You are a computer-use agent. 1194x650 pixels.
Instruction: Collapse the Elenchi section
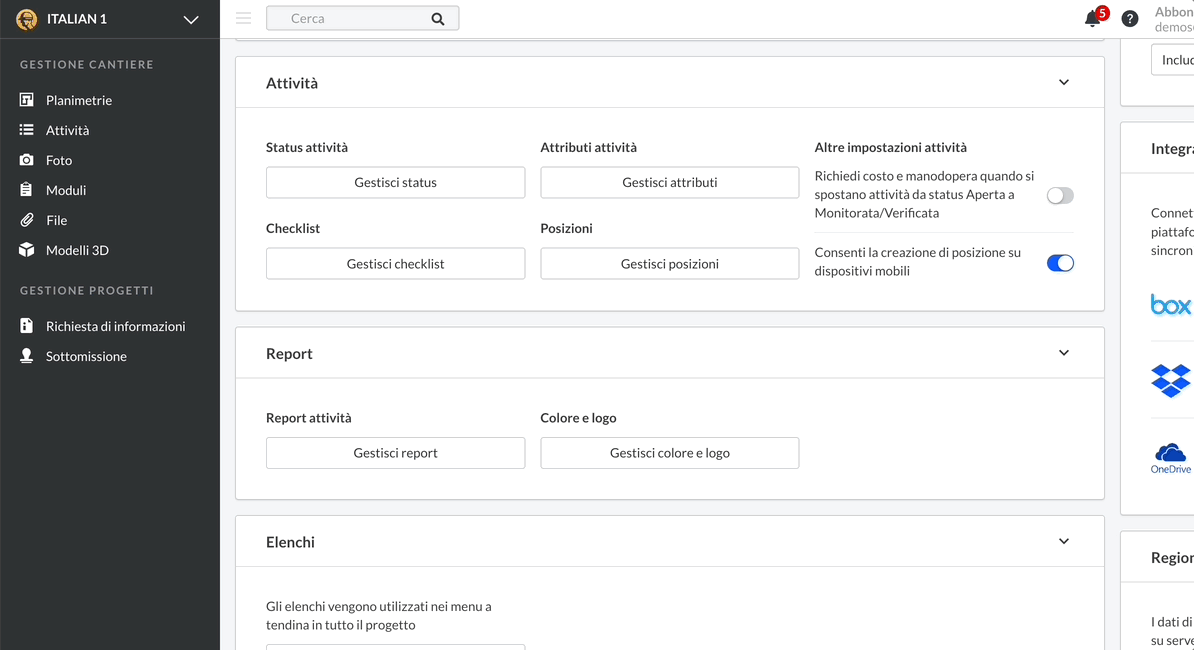click(1064, 541)
